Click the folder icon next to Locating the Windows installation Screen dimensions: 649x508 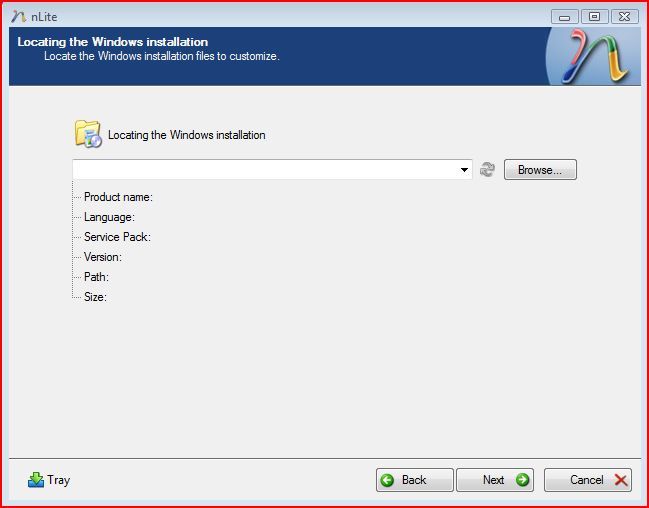coord(88,134)
